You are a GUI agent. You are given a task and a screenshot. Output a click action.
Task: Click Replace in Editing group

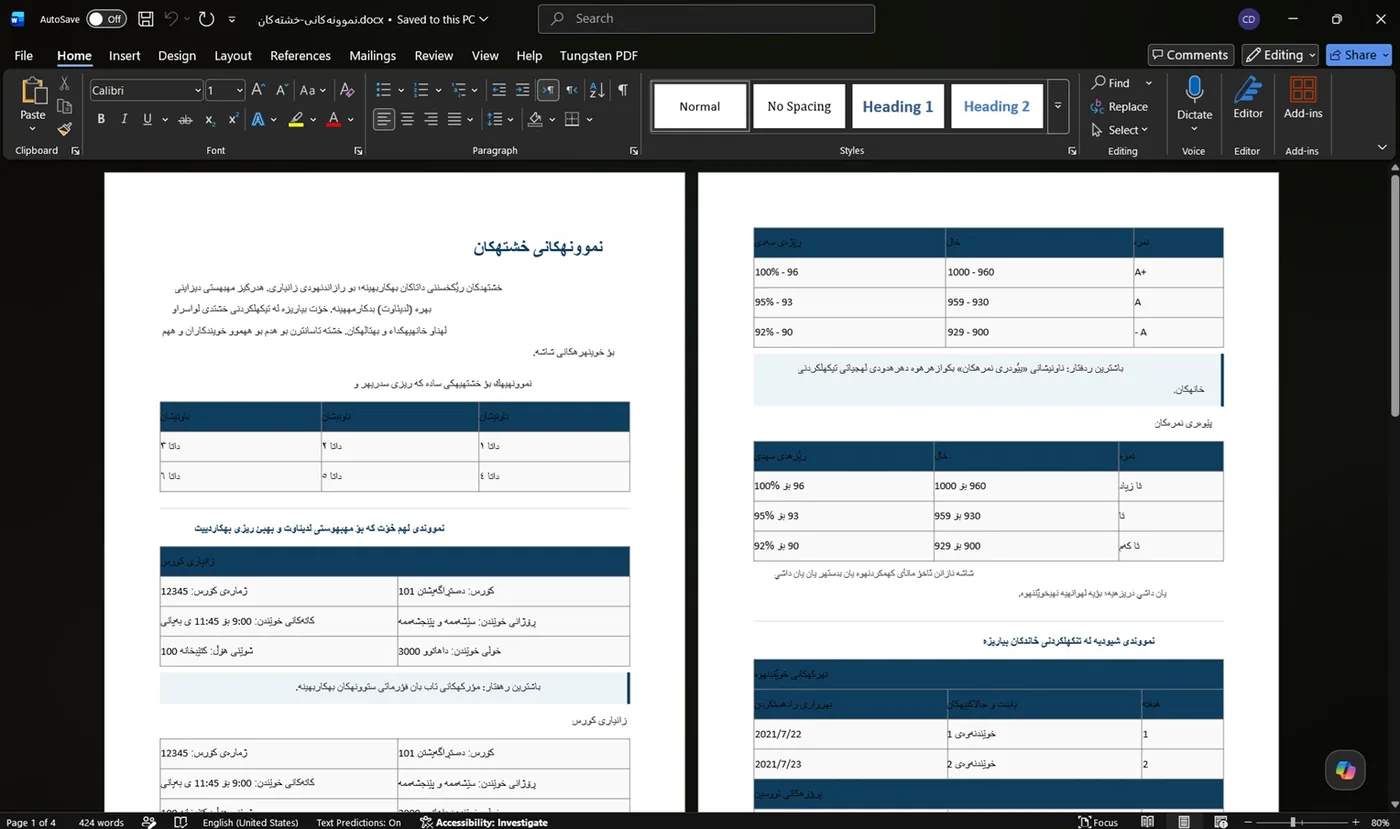[x=1119, y=106]
